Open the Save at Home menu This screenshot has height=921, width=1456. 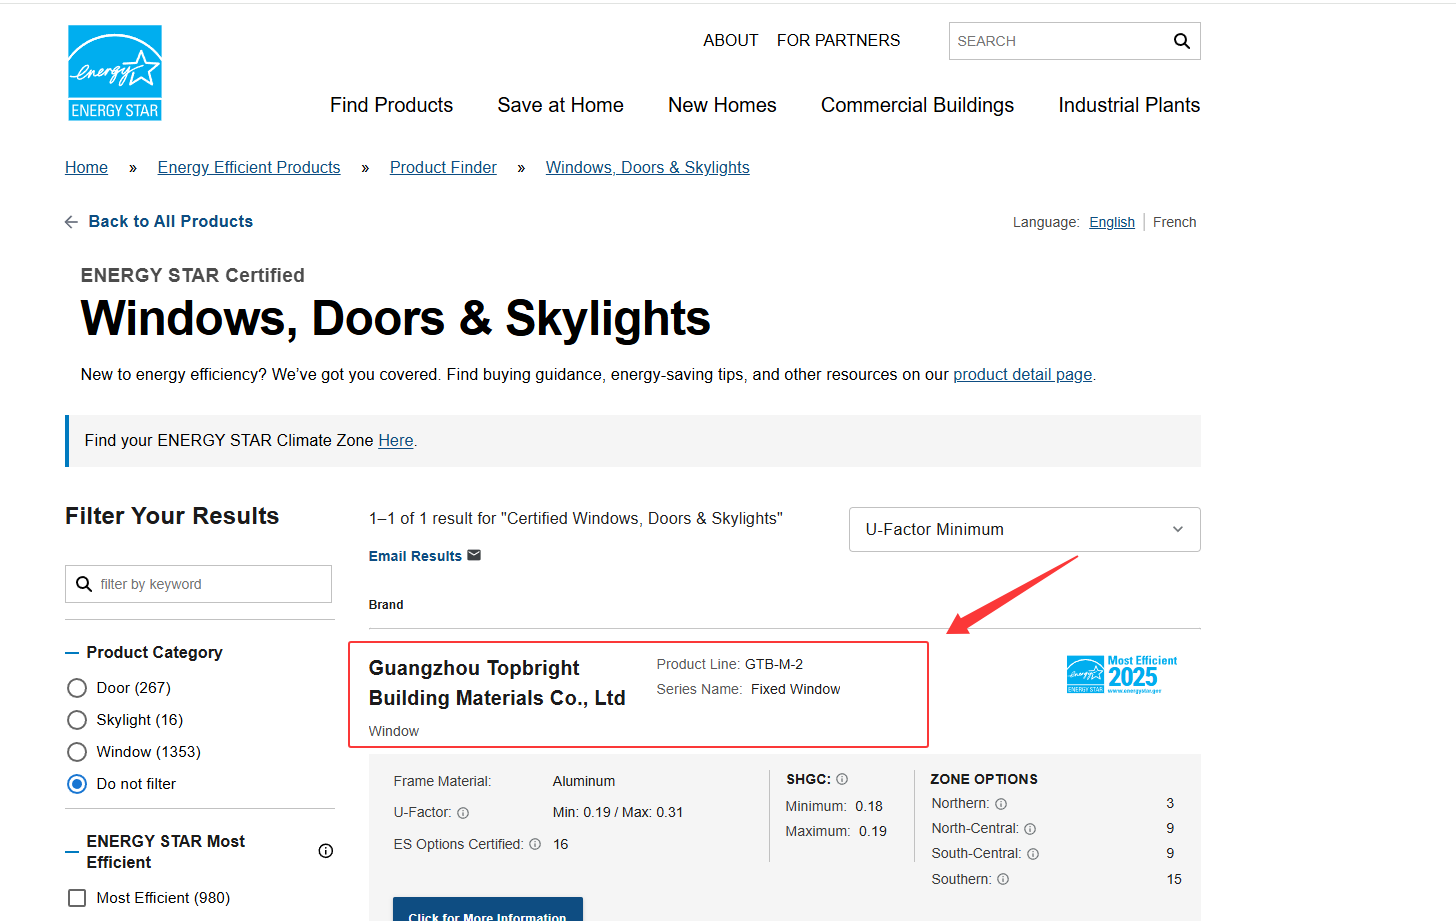click(560, 105)
